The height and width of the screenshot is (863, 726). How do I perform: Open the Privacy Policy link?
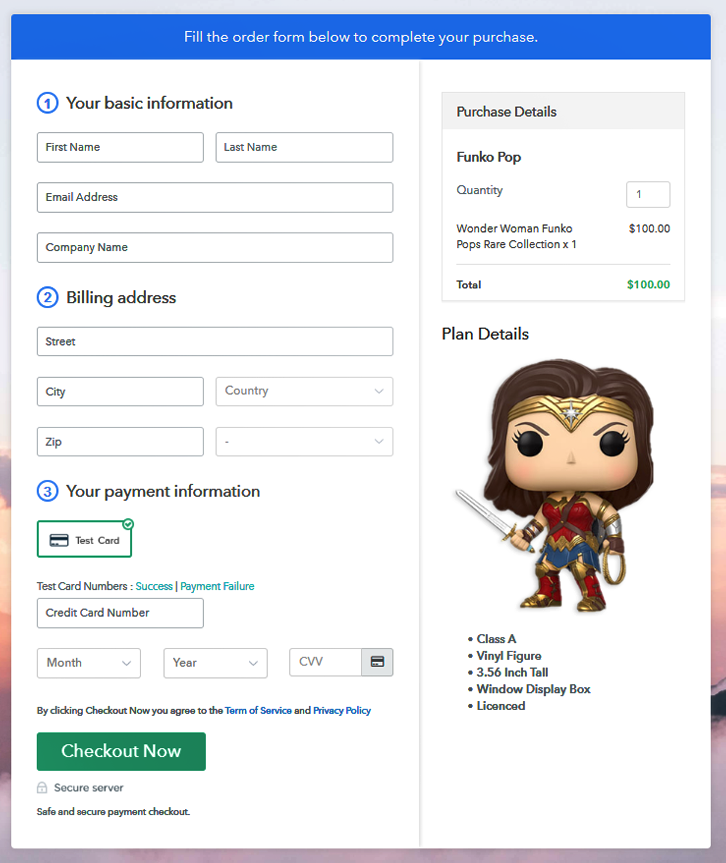tap(342, 711)
